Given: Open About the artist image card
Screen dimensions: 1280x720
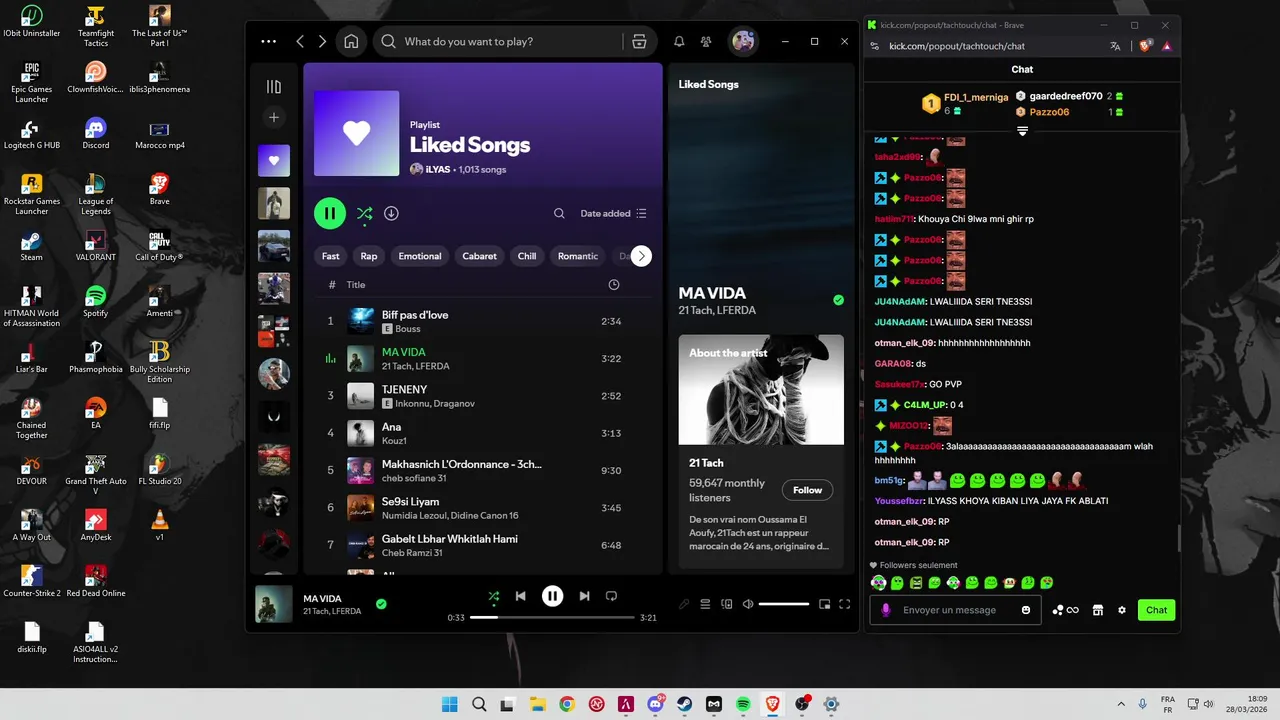Looking at the screenshot, I should tap(761, 389).
